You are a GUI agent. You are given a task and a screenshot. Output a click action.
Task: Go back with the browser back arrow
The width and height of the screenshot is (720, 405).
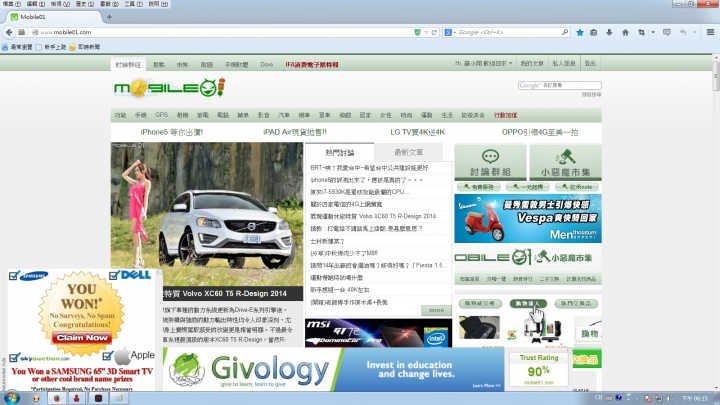(9, 32)
